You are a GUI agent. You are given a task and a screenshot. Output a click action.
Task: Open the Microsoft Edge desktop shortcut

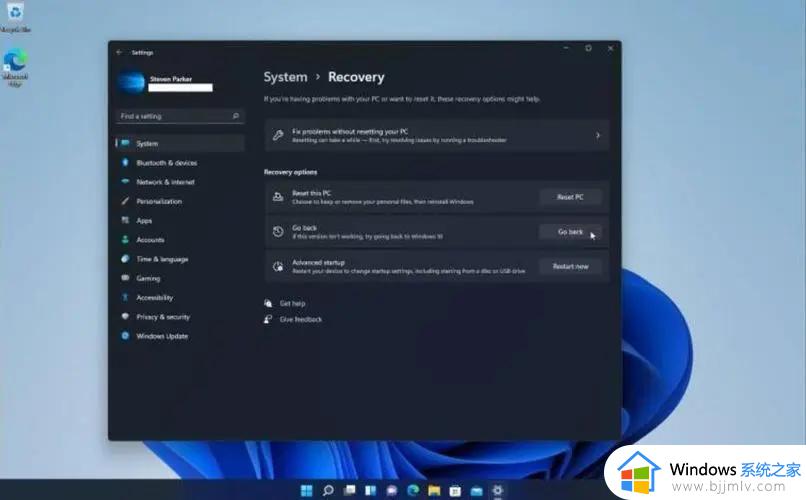coord(15,67)
